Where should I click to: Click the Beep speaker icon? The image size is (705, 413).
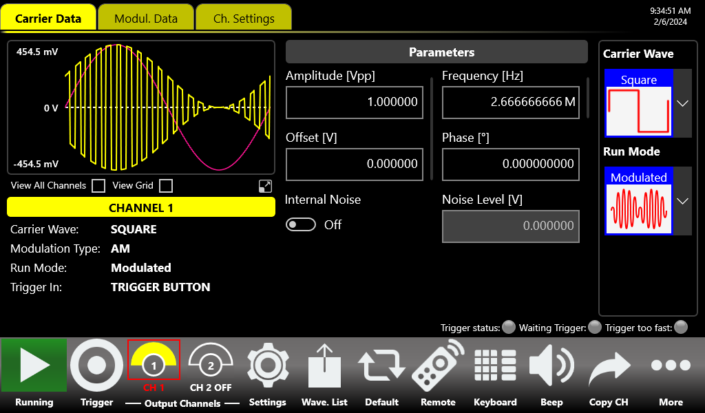pyautogui.click(x=551, y=366)
